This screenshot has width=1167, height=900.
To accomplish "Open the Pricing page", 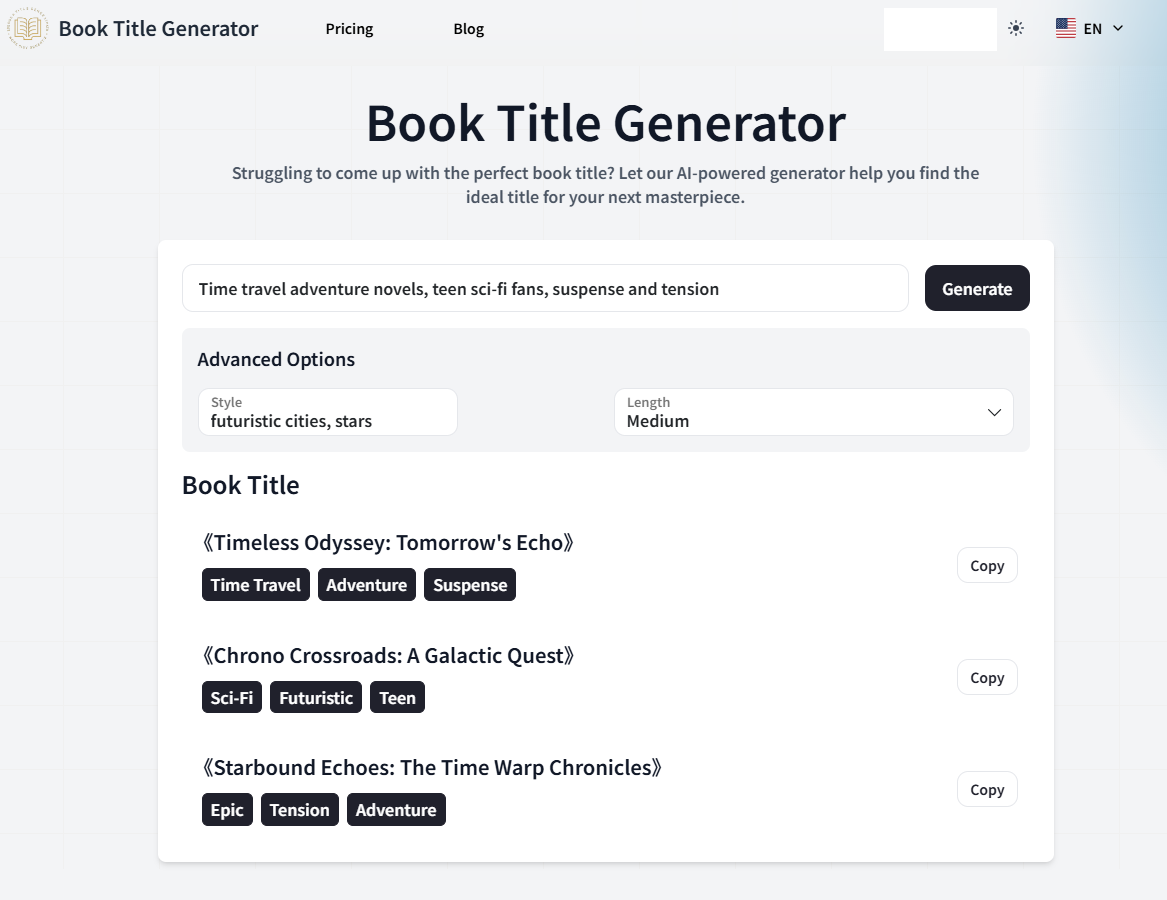I will pos(348,29).
